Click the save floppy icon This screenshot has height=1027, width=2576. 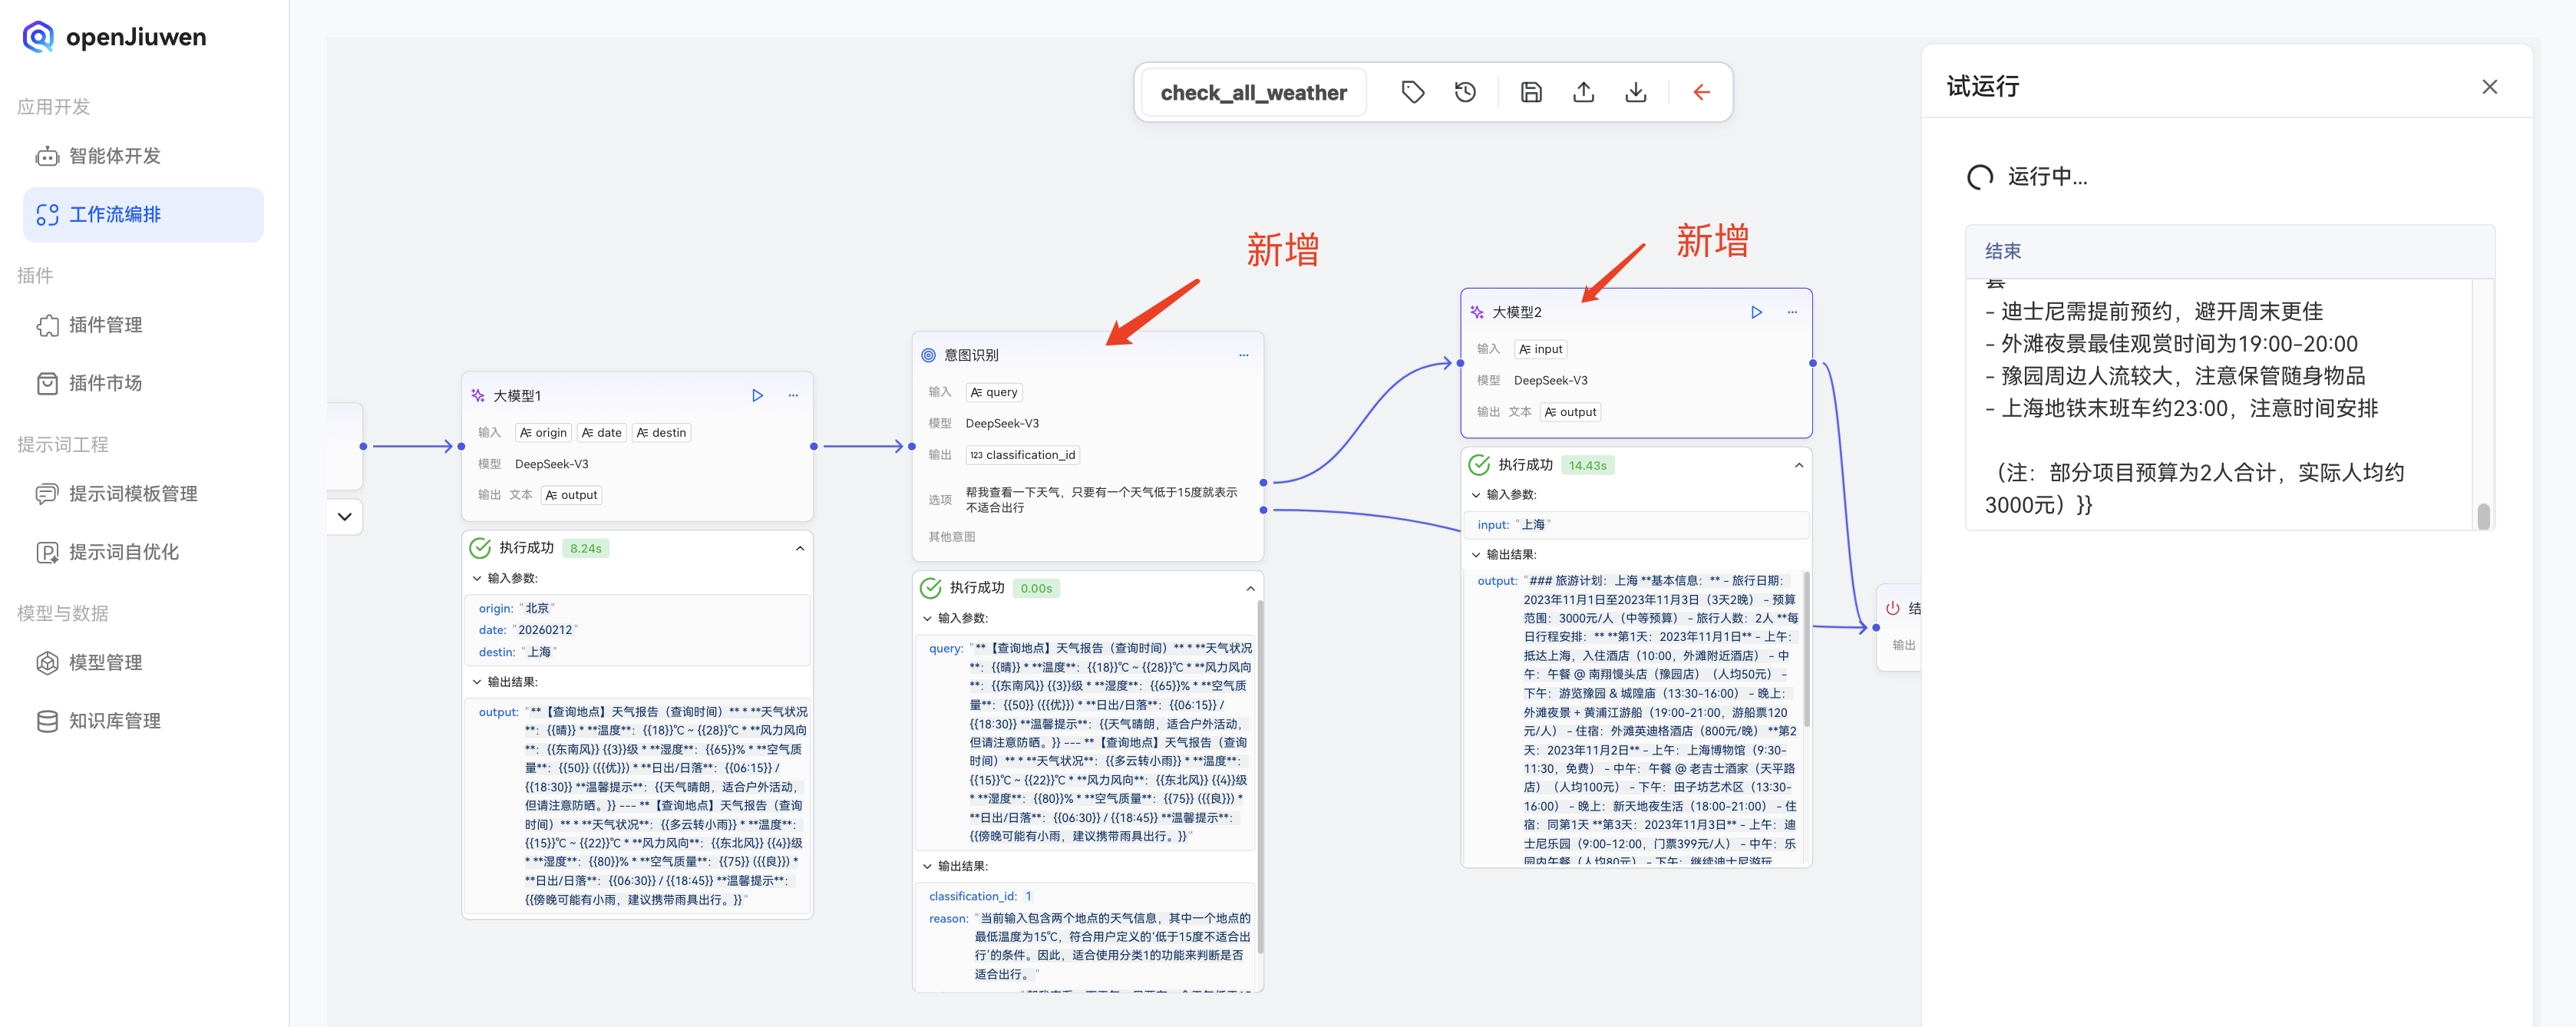click(x=1531, y=93)
